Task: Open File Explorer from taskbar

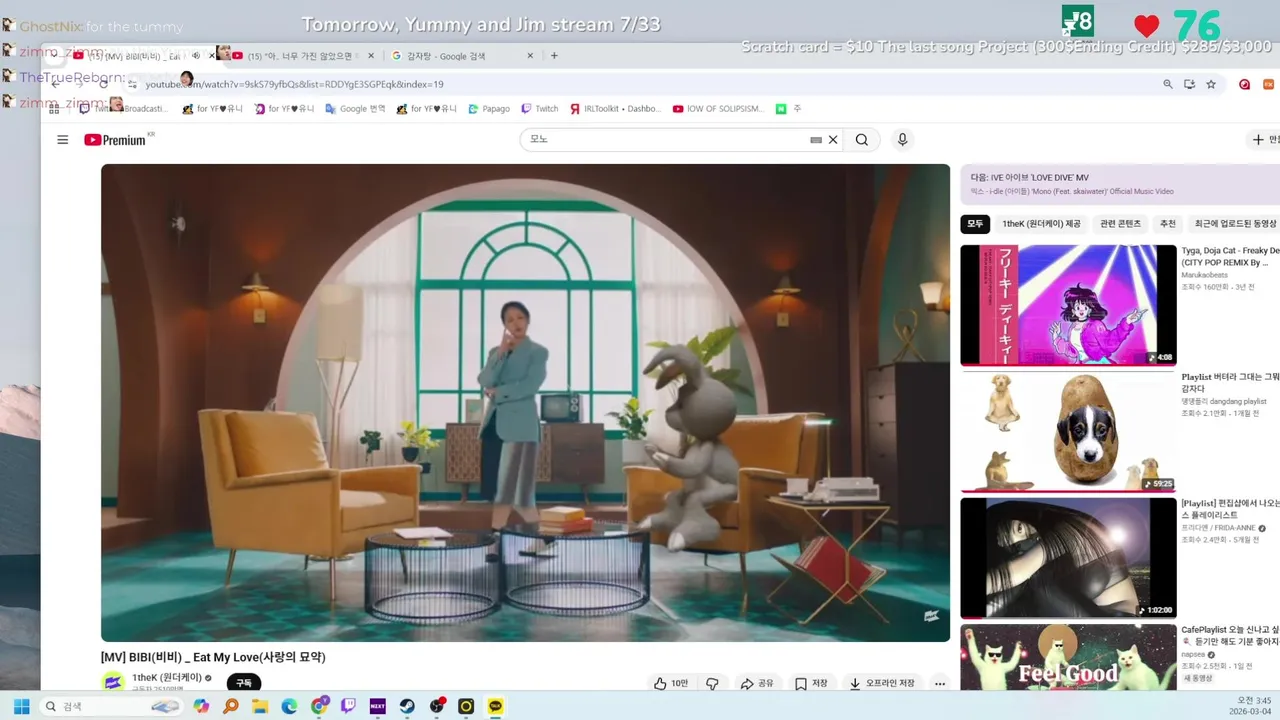Action: coord(260,706)
